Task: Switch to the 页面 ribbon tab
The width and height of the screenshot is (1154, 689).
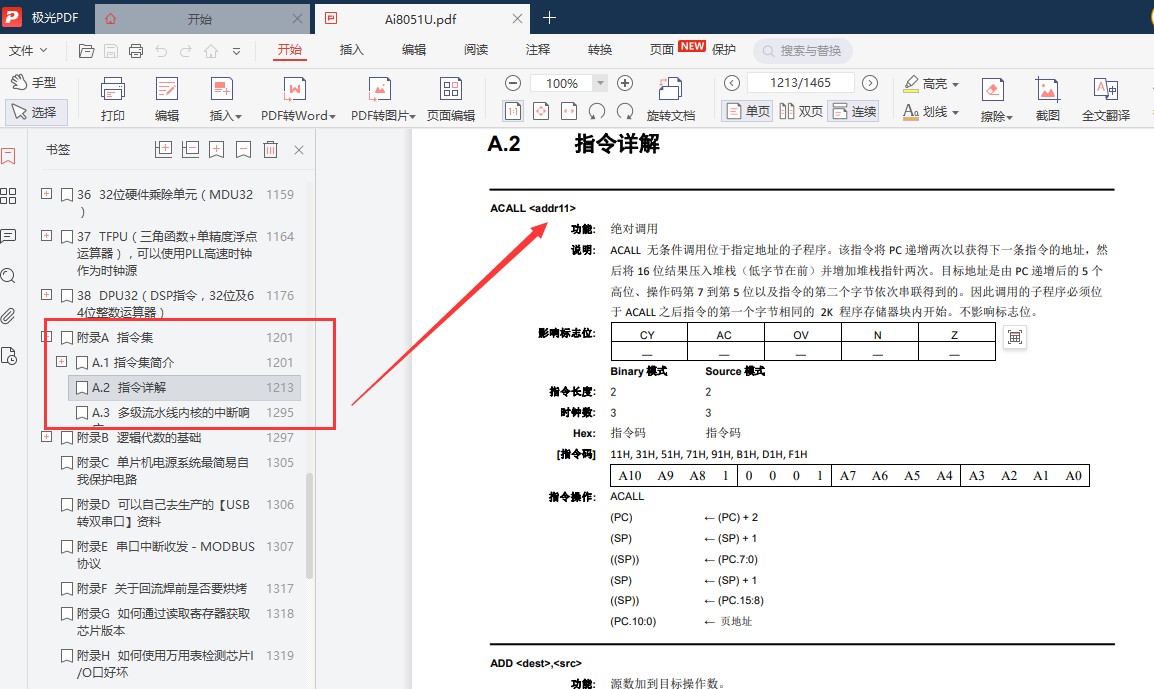Action: tap(662, 49)
